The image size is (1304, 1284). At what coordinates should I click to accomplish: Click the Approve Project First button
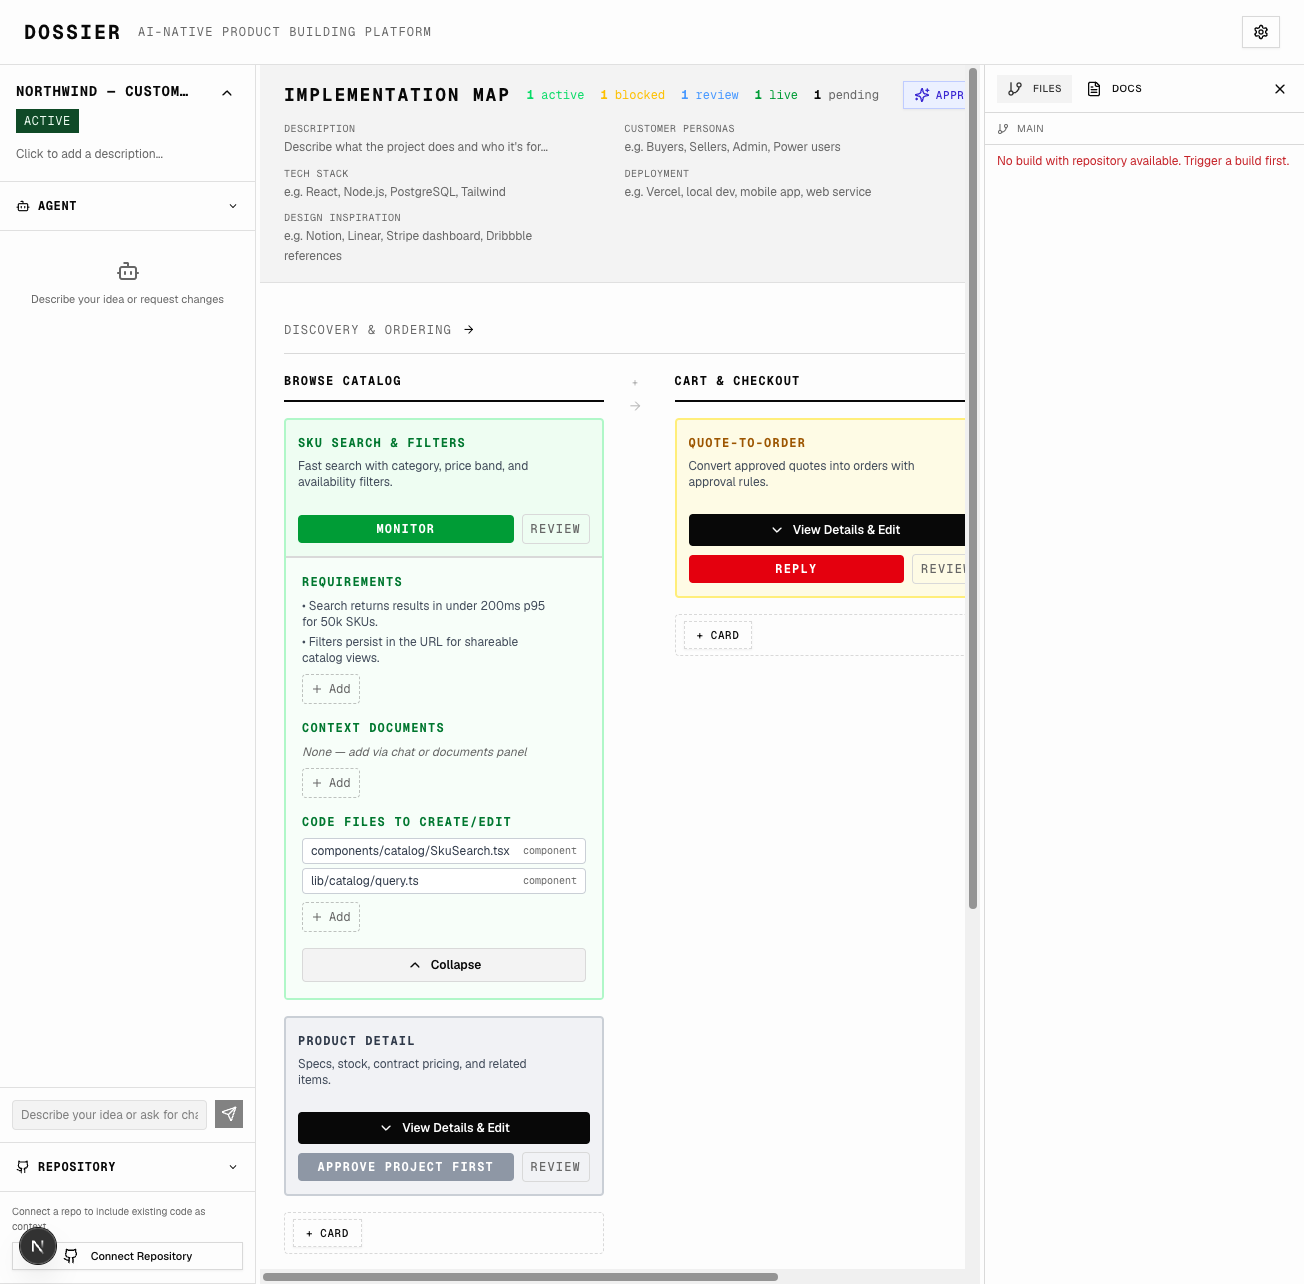[x=406, y=1167]
